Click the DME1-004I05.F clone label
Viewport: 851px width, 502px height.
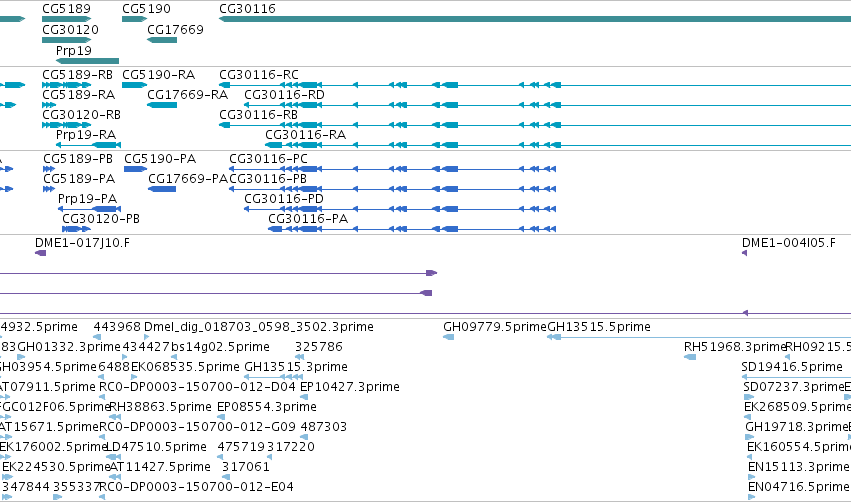(789, 243)
